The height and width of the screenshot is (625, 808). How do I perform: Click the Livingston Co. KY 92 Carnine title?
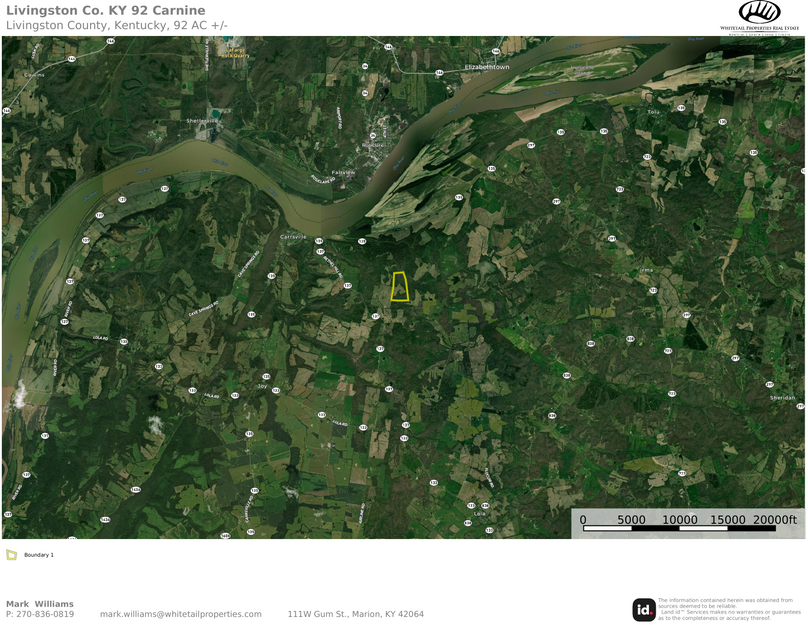[x=106, y=10]
